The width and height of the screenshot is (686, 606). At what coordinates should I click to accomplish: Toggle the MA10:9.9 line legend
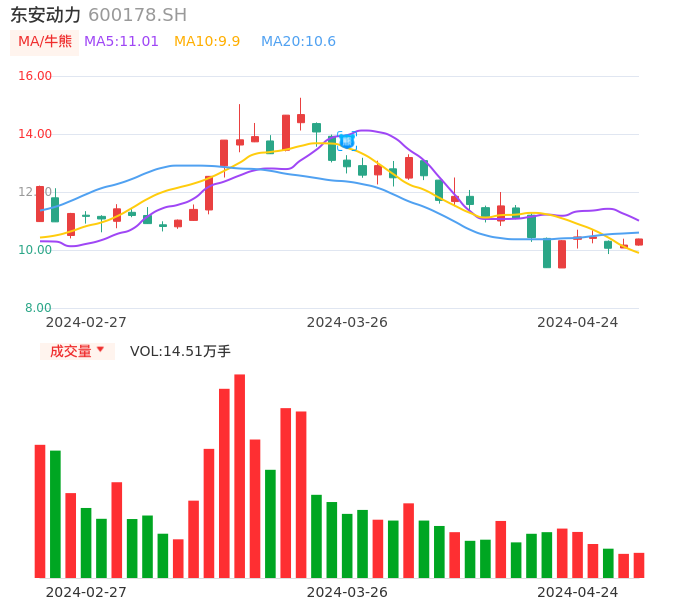pyautogui.click(x=207, y=42)
